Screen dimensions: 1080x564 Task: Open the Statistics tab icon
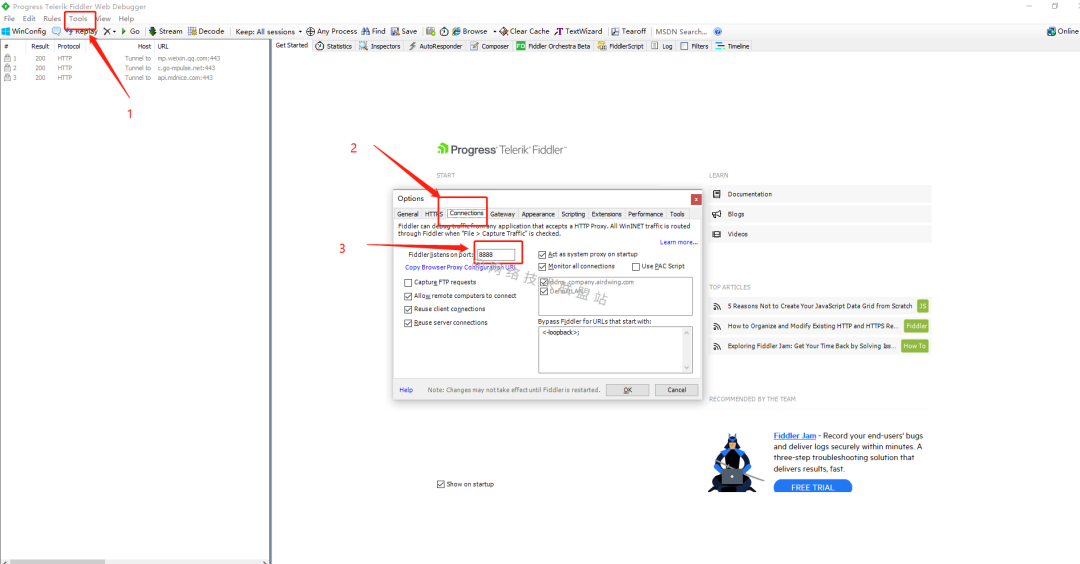(x=320, y=46)
